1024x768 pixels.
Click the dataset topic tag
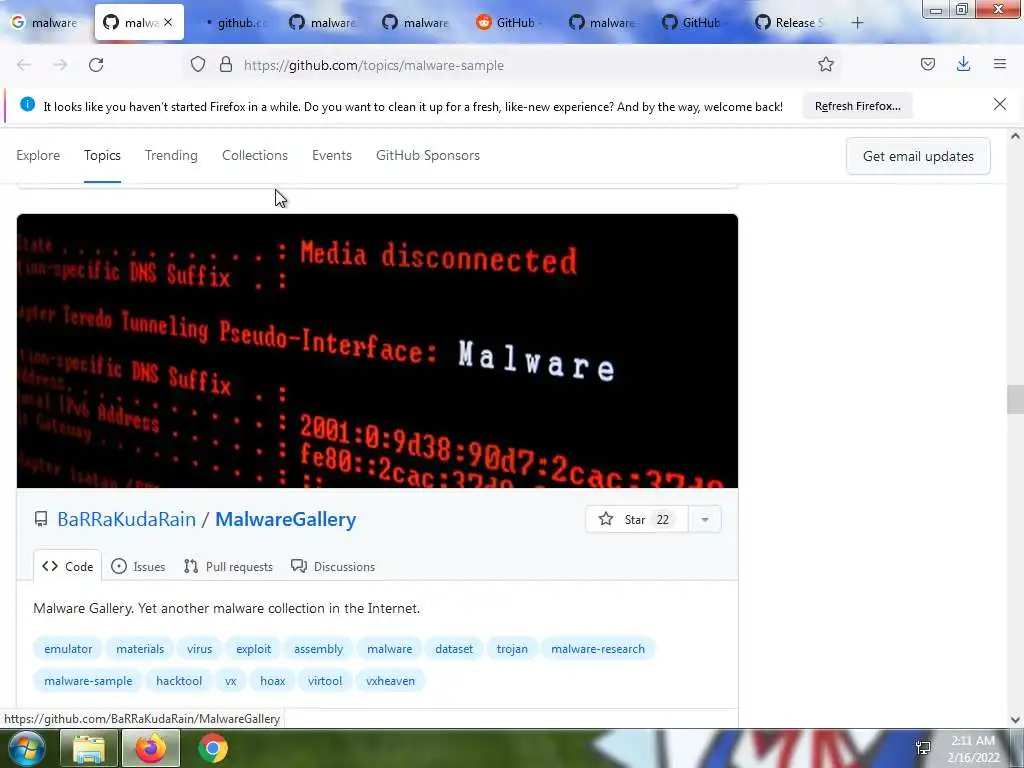click(x=454, y=648)
